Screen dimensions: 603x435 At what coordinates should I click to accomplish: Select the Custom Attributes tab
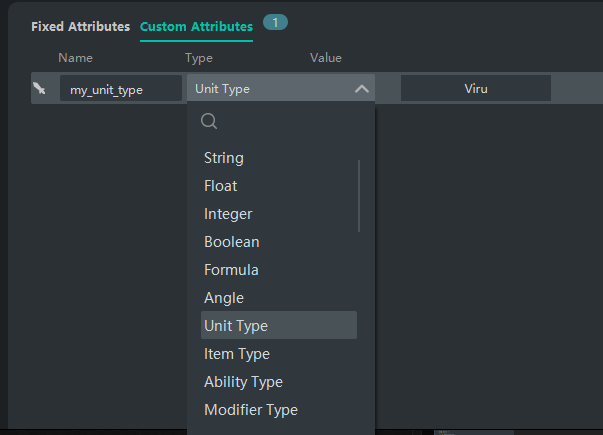[x=196, y=26]
